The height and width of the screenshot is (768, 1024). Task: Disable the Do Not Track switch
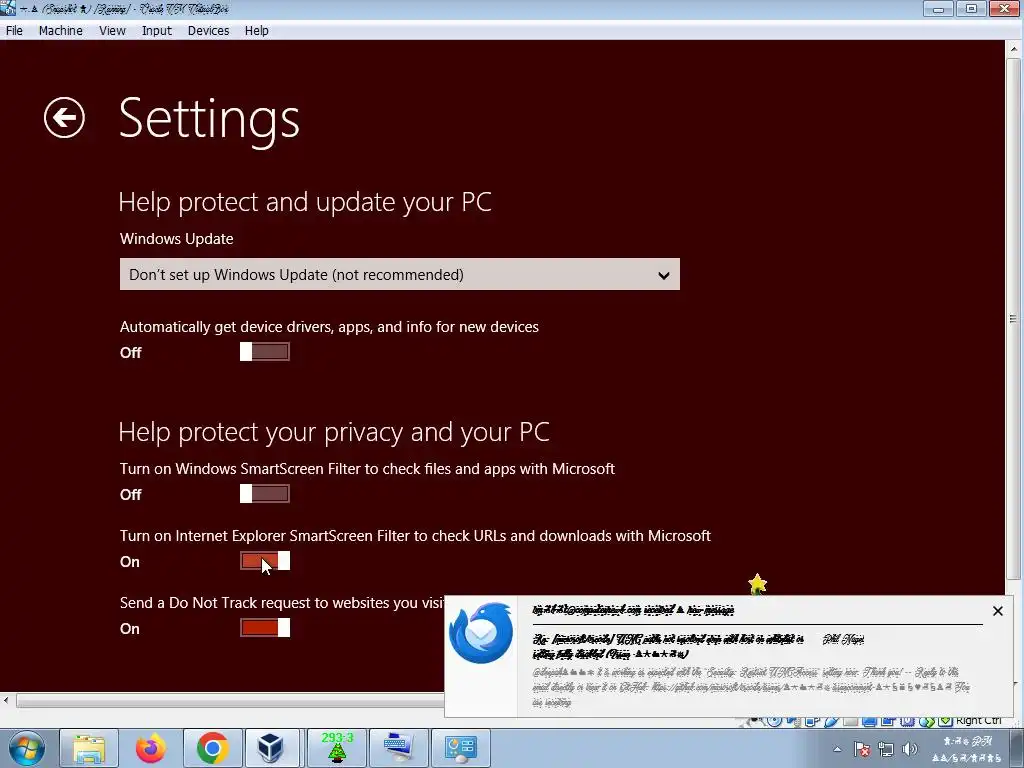[x=264, y=628]
